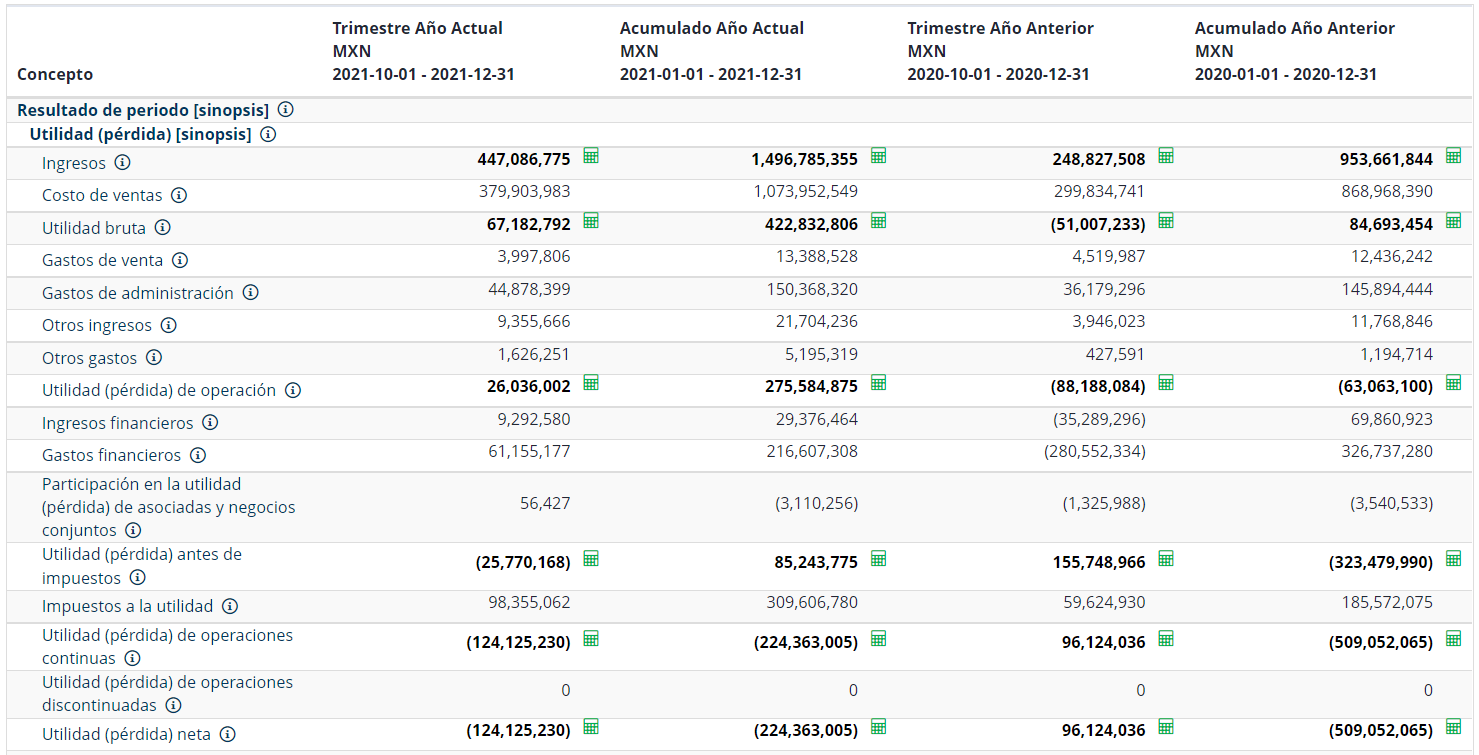The height and width of the screenshot is (755, 1479).
Task: Click calculator icon beside pre-tax loss (323,479,990)
Action: [x=1453, y=559]
